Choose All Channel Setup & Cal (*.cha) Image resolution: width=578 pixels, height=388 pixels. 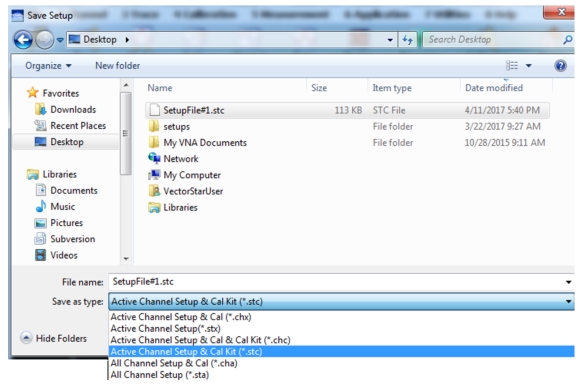(x=341, y=363)
